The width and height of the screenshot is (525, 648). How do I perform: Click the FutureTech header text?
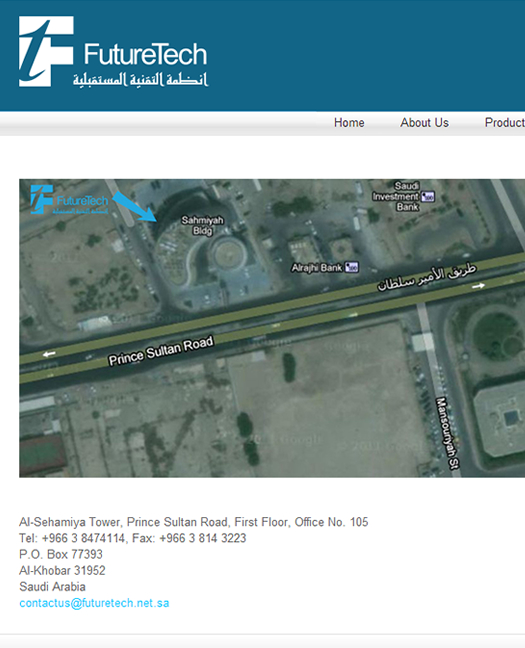coord(146,54)
